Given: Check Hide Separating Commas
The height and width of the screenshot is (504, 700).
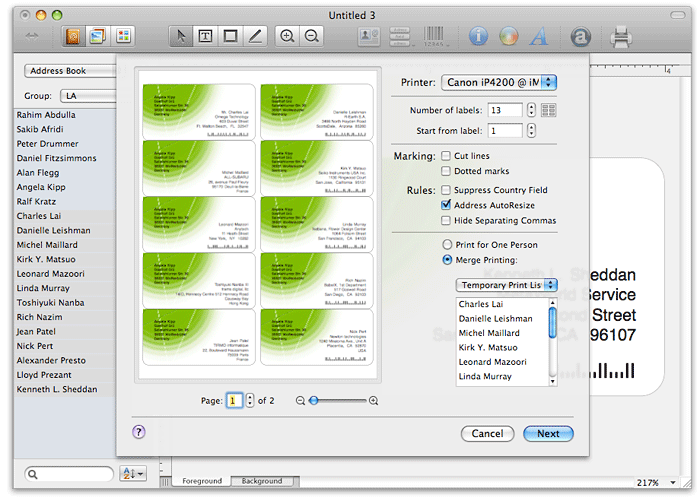Looking at the screenshot, I should coord(446,221).
